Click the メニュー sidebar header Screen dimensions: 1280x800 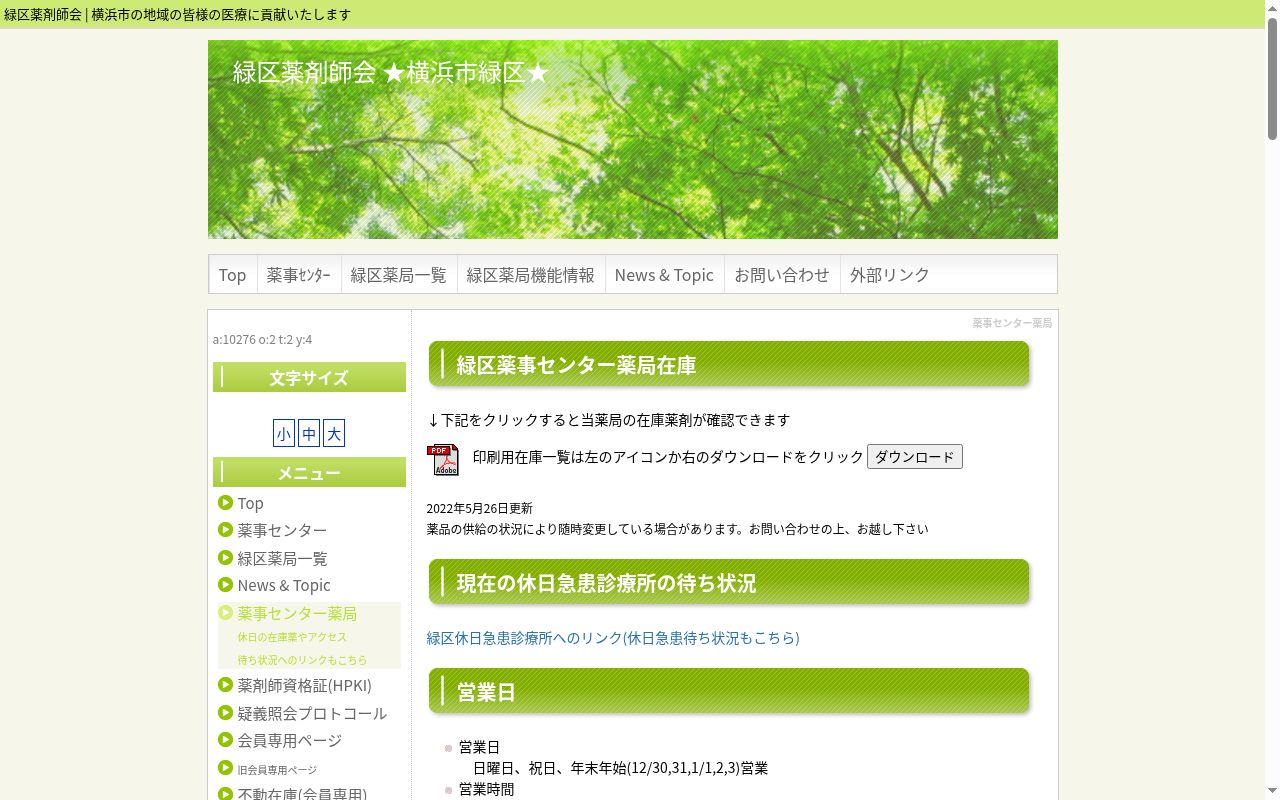[x=309, y=472]
